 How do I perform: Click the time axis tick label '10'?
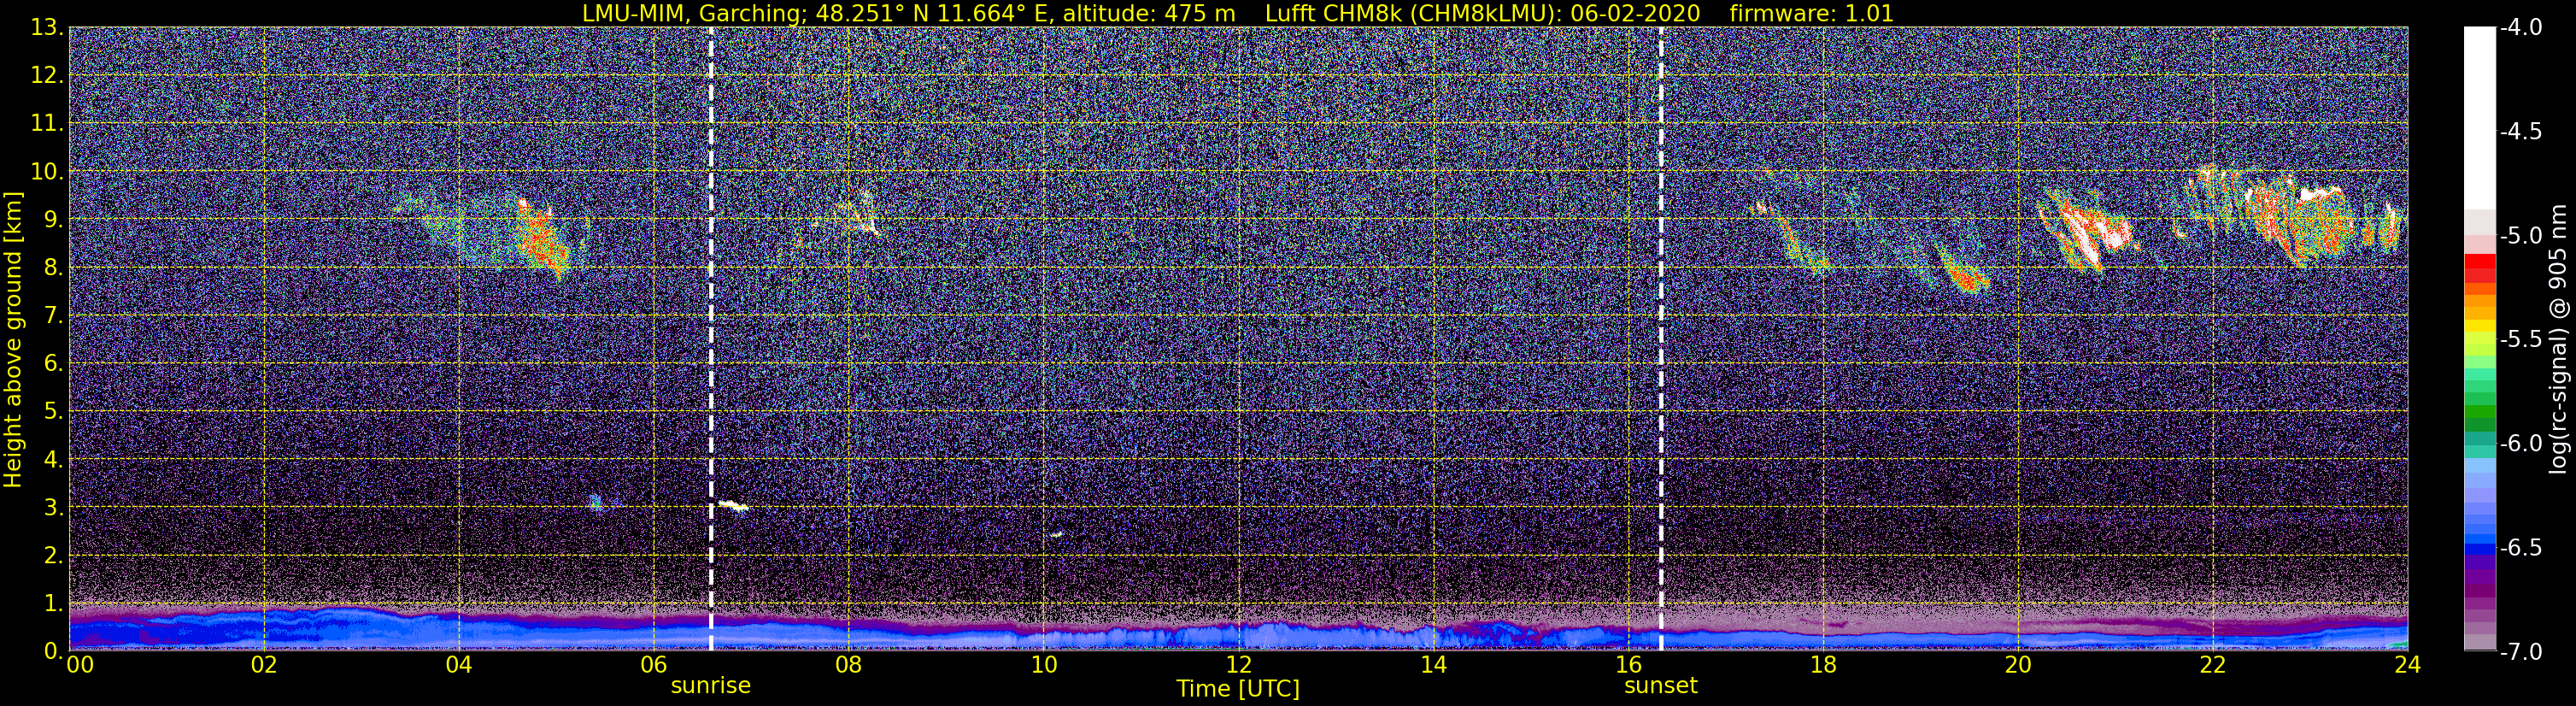(x=1043, y=665)
